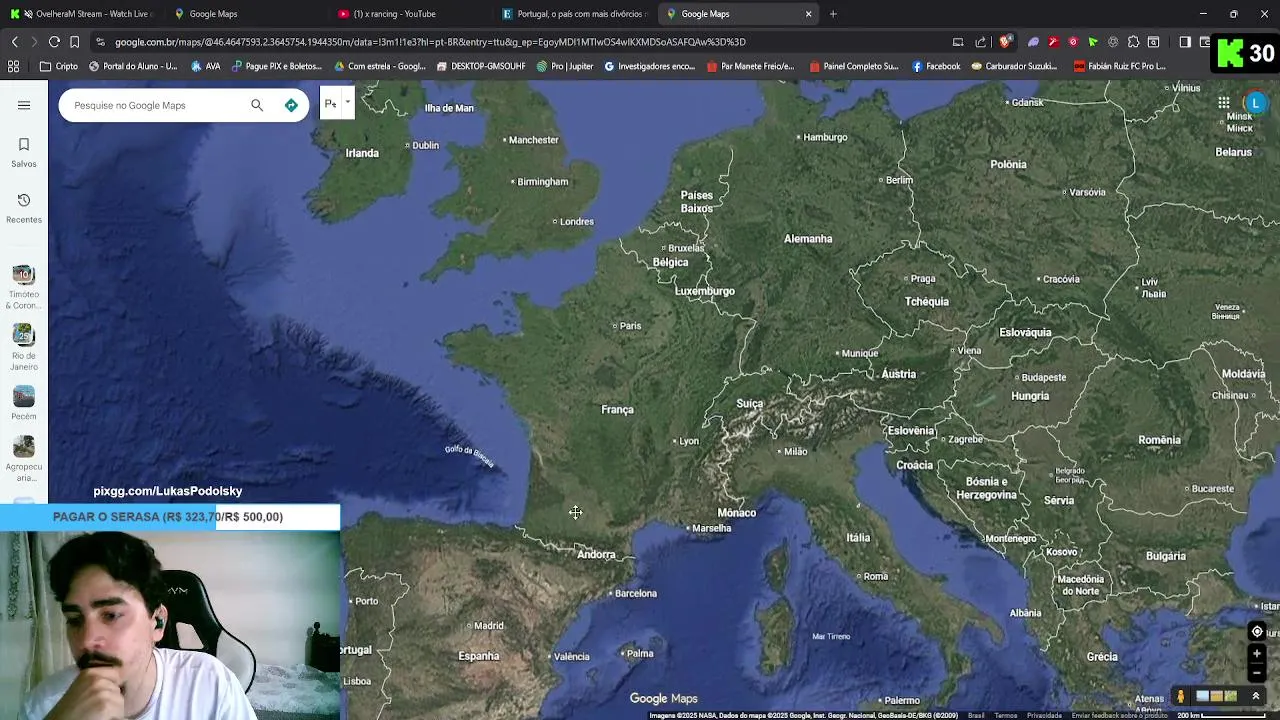
Task: Close the active Google Maps tab
Action: click(x=808, y=14)
